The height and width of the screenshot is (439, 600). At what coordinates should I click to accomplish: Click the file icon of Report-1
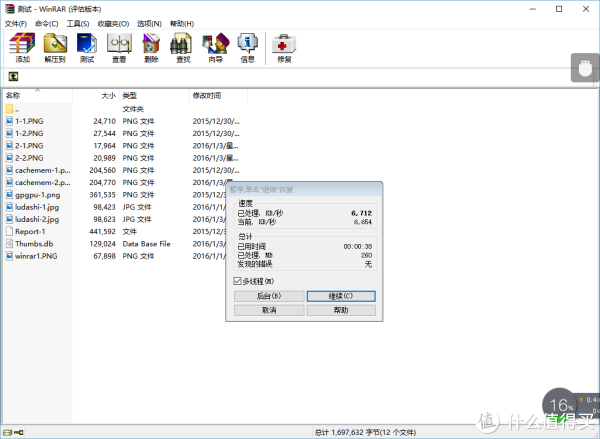click(10, 231)
